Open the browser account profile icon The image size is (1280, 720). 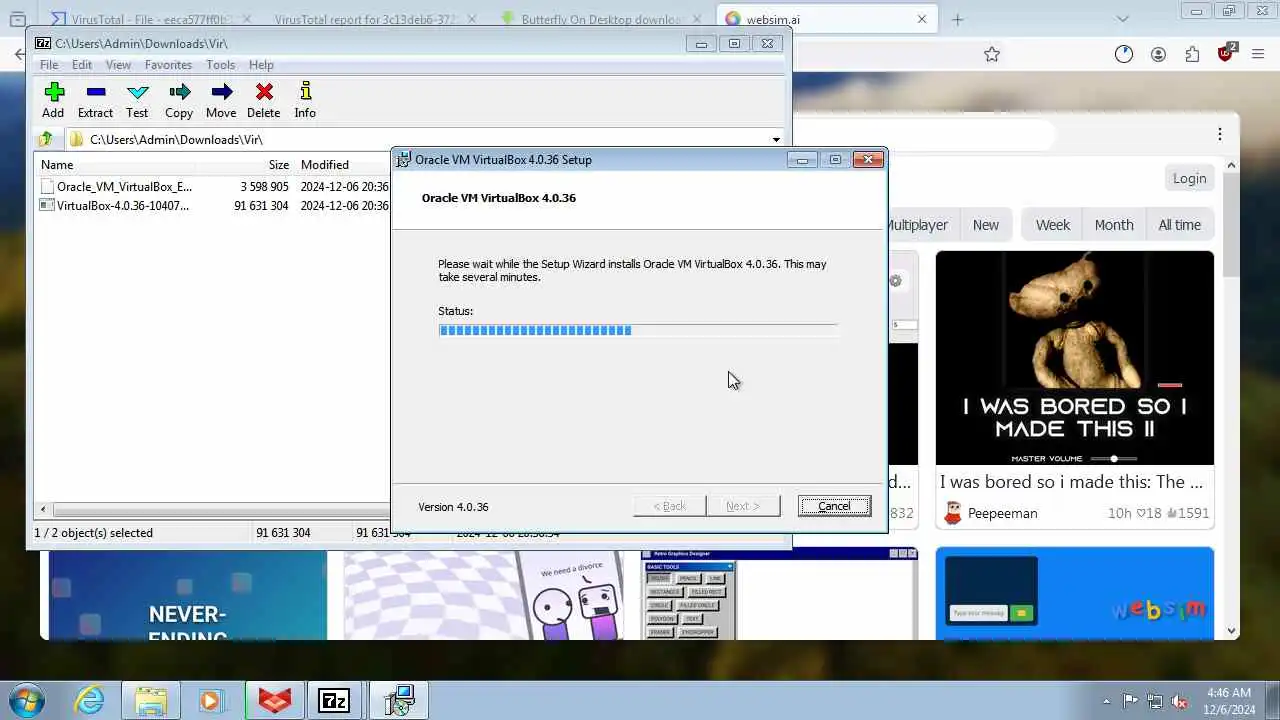pyautogui.click(x=1158, y=55)
